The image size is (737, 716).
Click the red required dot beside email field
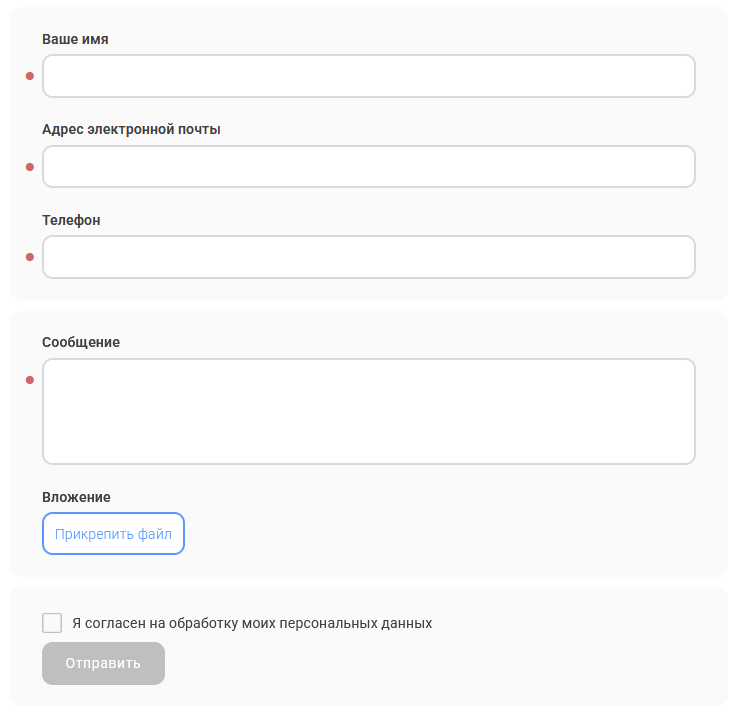pos(30,167)
